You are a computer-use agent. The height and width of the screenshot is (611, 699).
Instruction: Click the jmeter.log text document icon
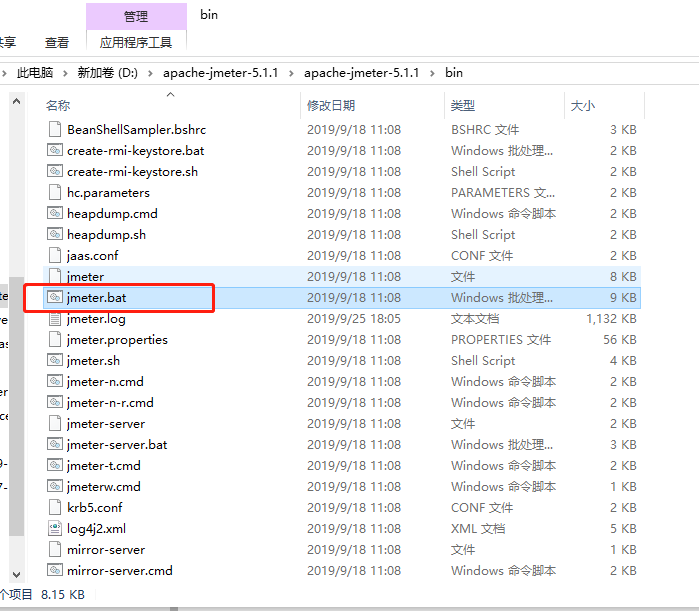point(55,318)
